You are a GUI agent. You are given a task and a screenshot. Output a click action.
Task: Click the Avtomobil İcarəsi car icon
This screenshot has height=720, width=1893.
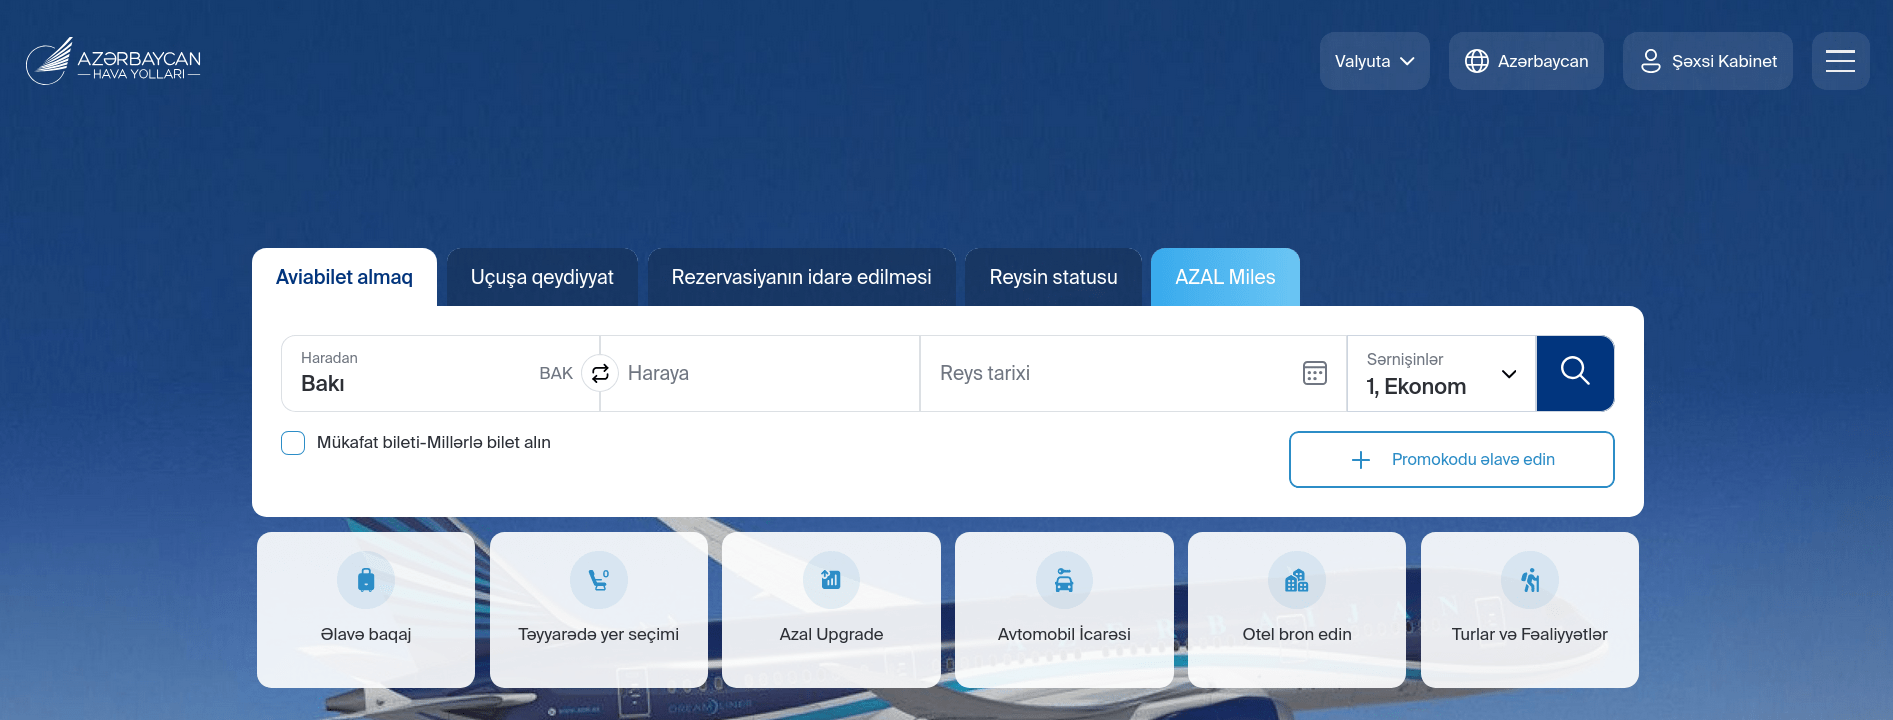pos(1064,580)
